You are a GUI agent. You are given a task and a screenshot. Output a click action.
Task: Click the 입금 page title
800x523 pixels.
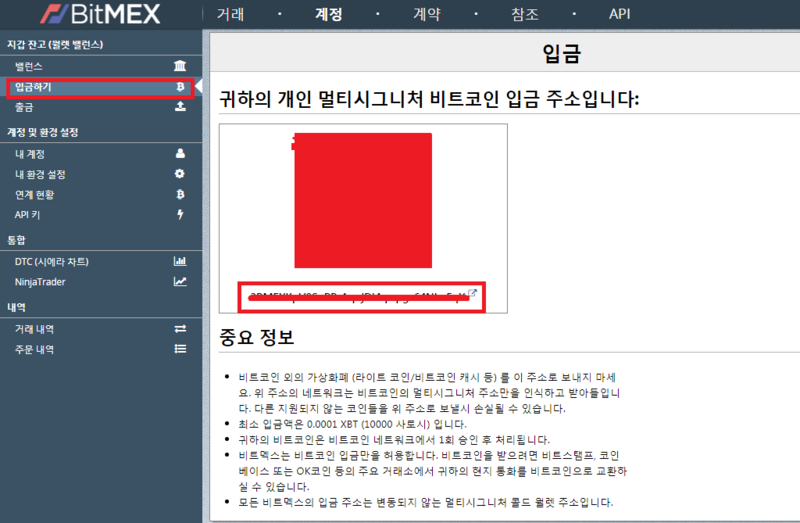click(561, 54)
